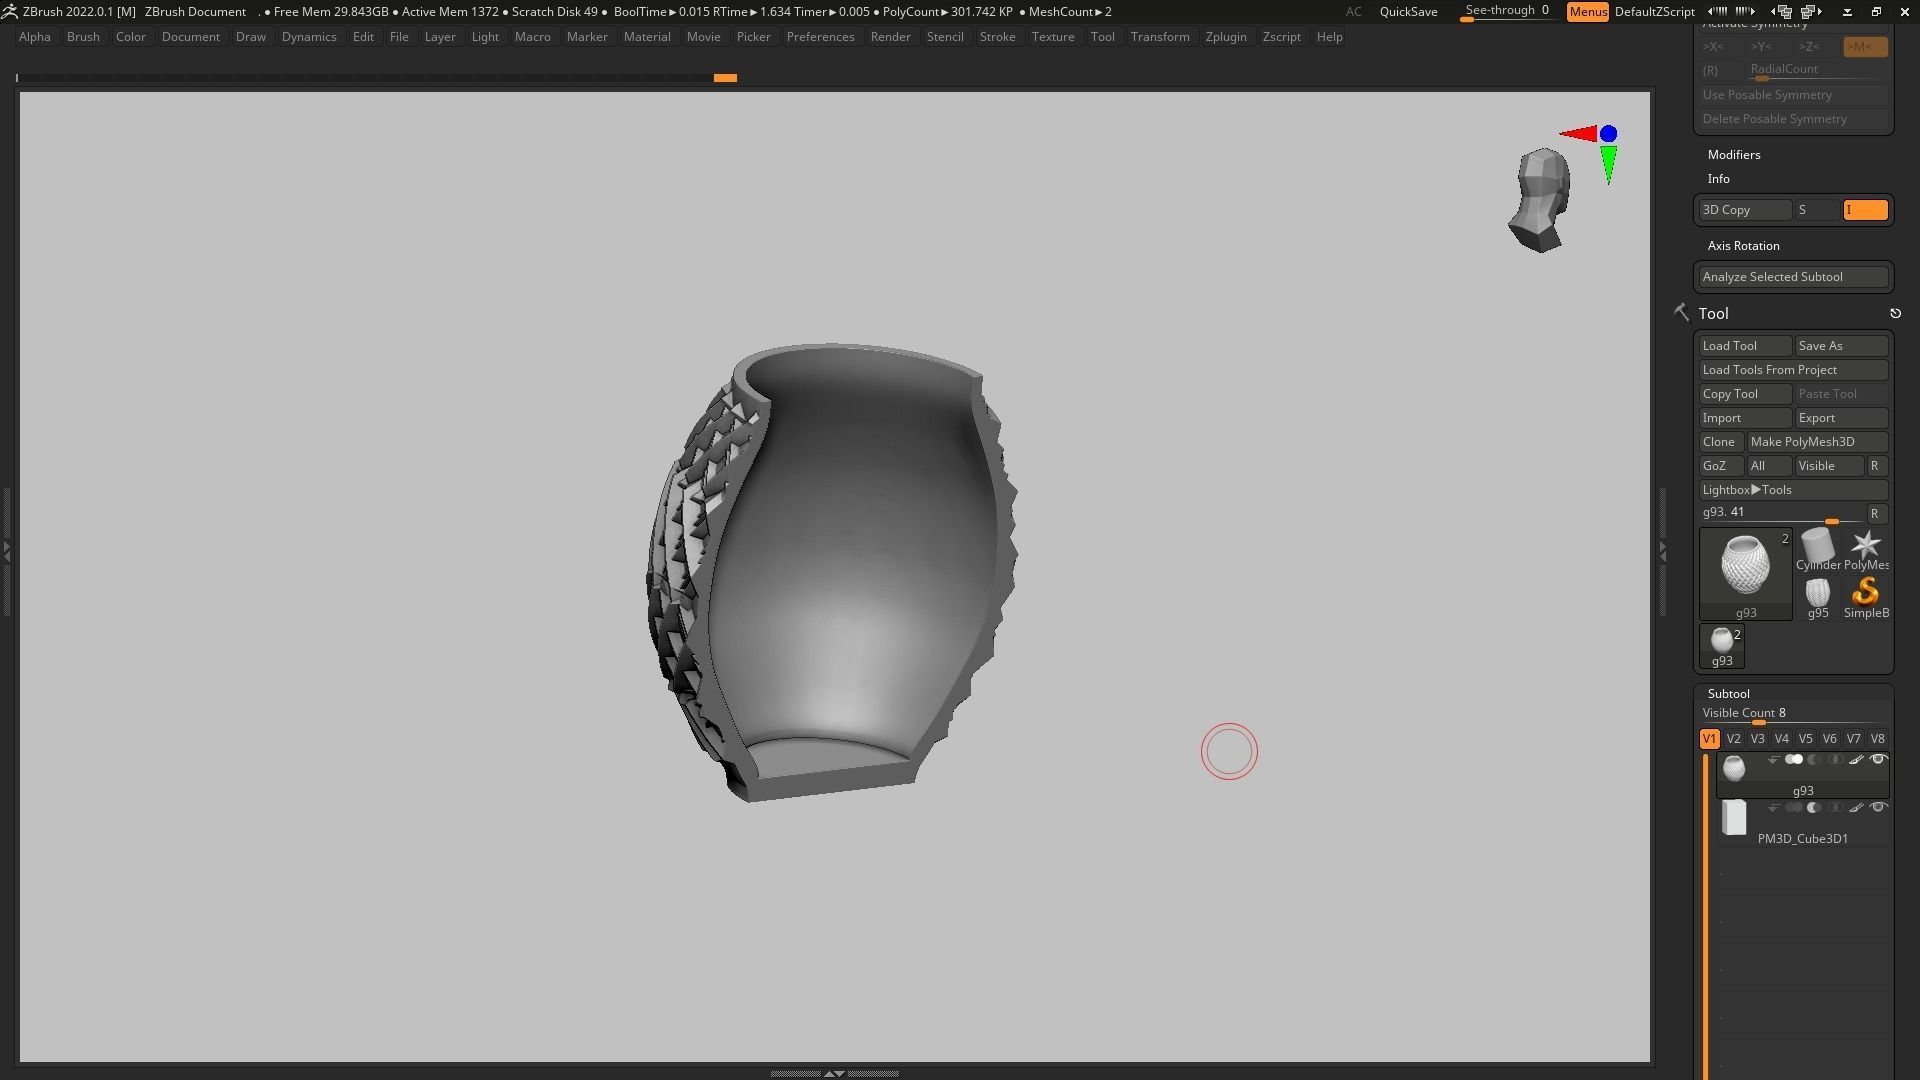Select the Cylinder3D tool thumbnail
This screenshot has height=1080, width=1920.
(x=1817, y=549)
